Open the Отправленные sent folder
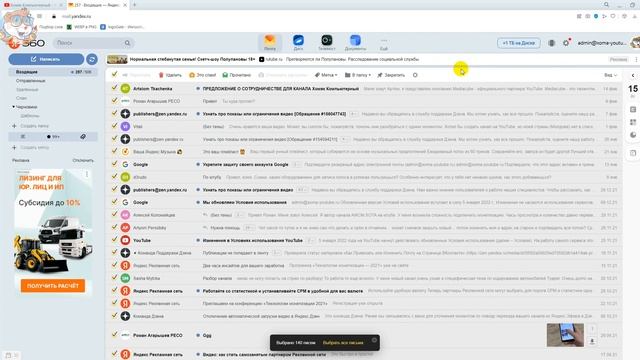This screenshot has height=360, width=640. click(x=31, y=81)
